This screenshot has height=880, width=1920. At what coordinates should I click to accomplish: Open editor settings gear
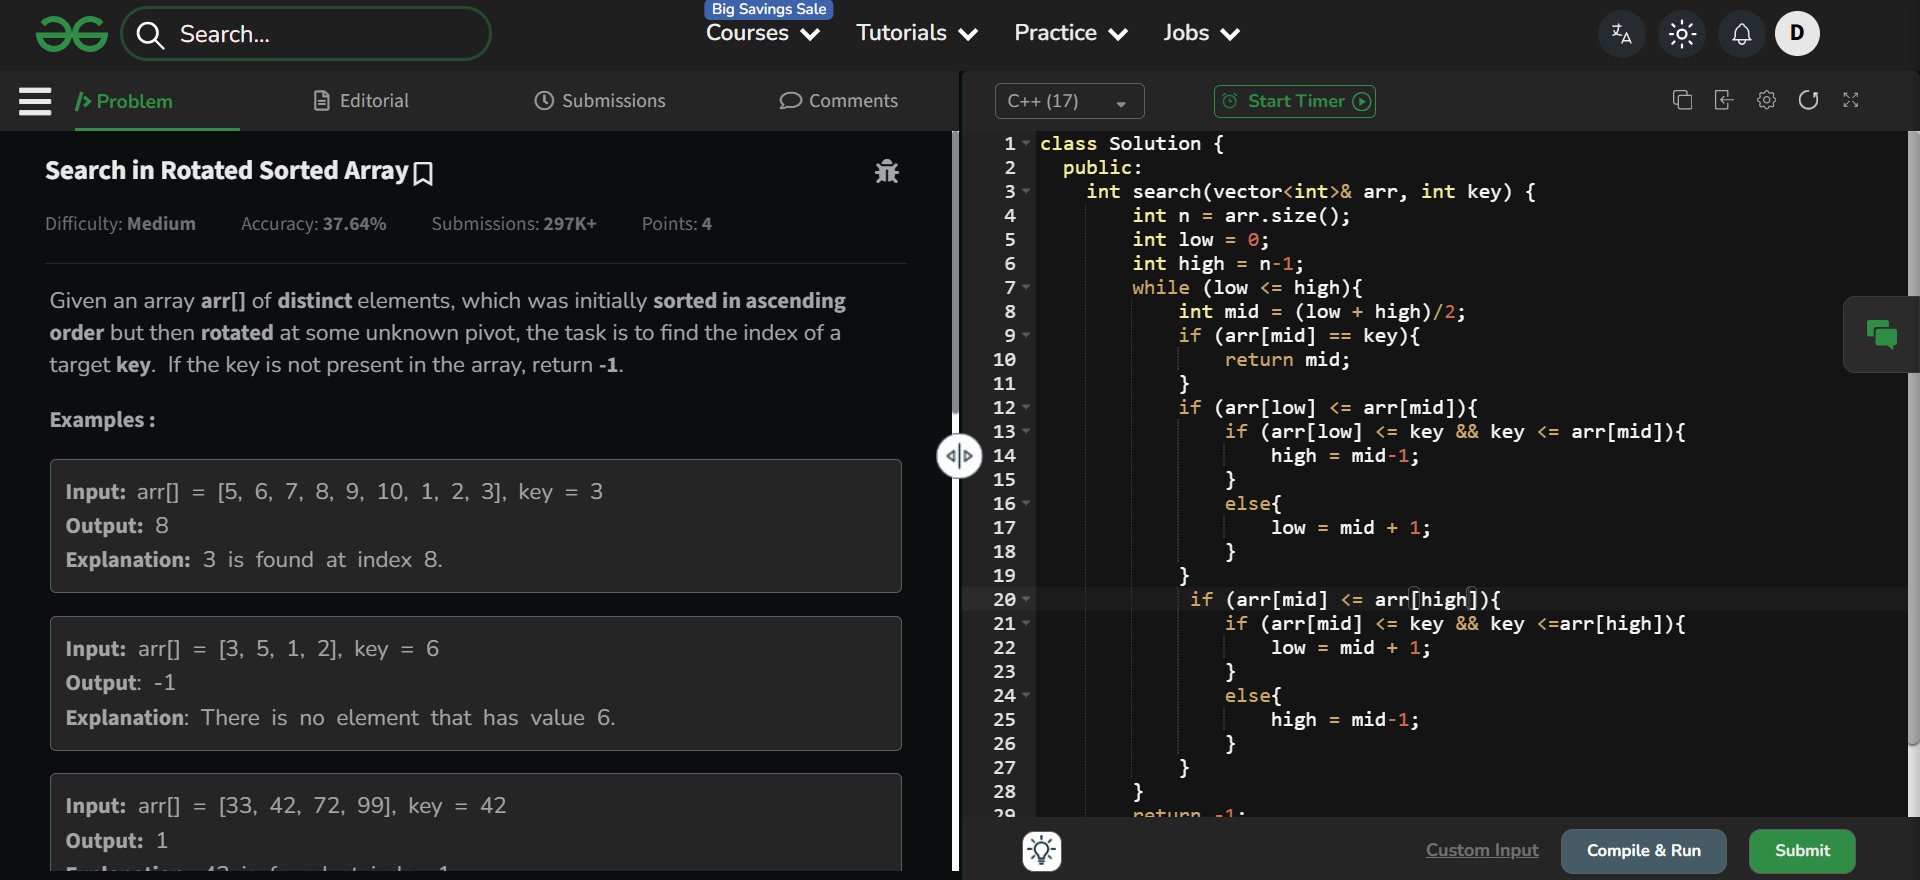(1766, 100)
